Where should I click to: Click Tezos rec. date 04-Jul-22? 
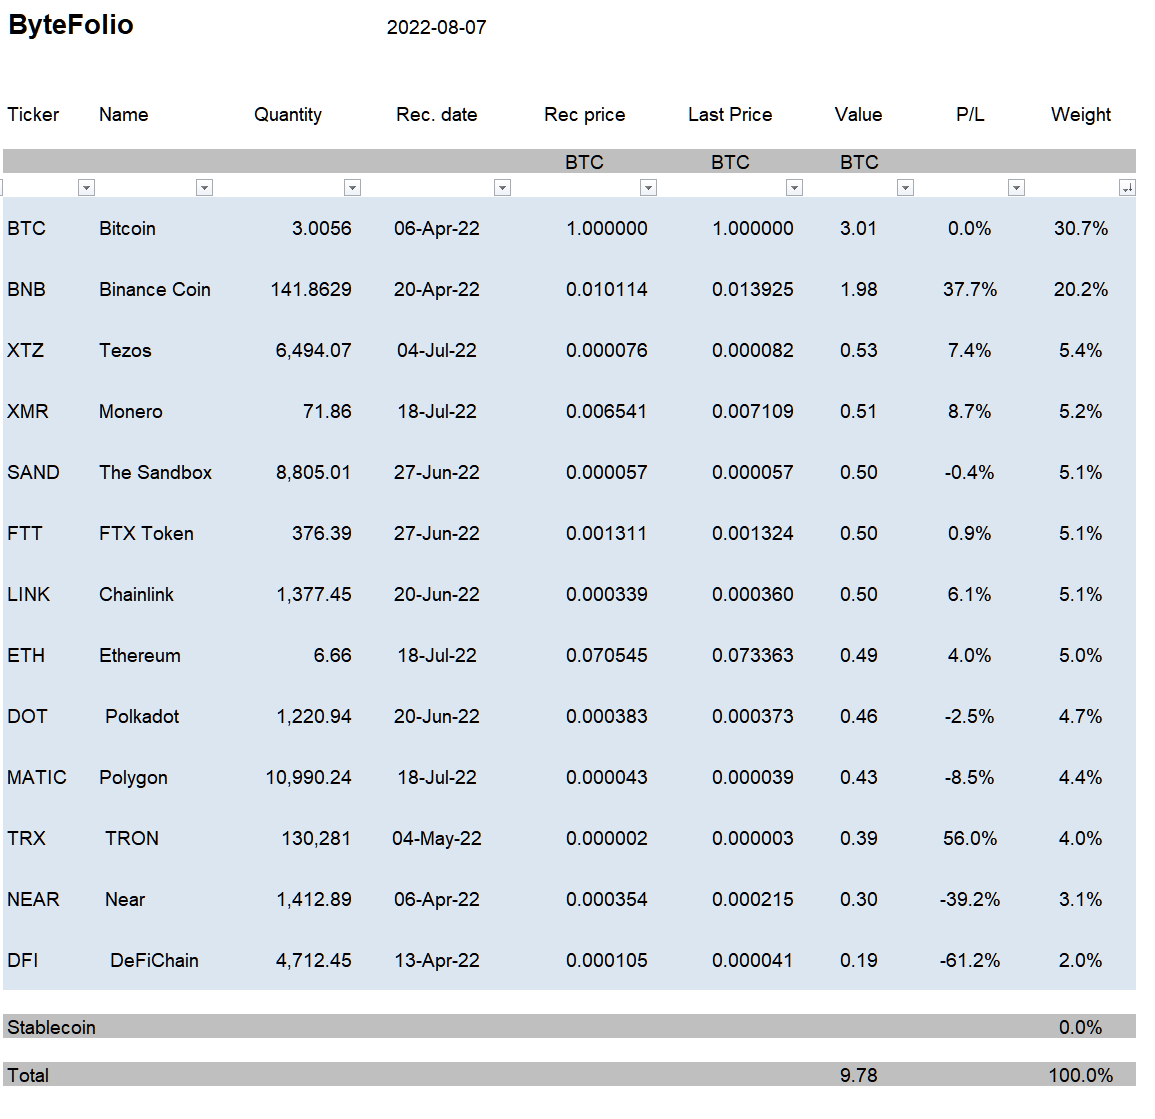pyautogui.click(x=437, y=351)
